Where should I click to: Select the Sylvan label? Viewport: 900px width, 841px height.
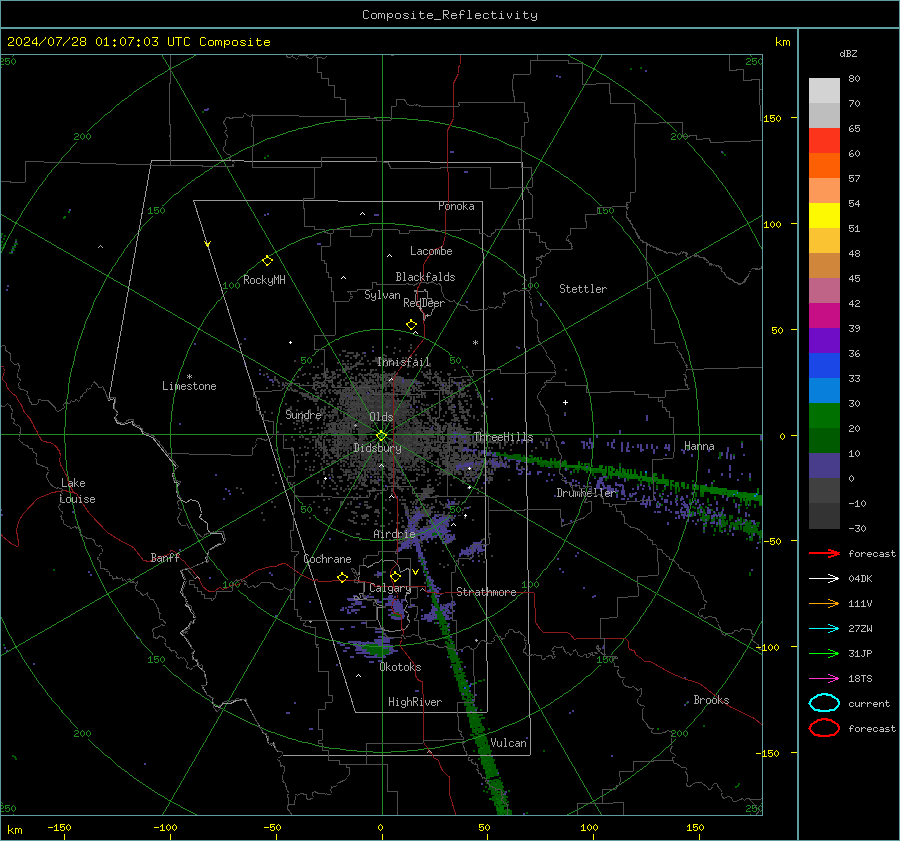tap(382, 295)
